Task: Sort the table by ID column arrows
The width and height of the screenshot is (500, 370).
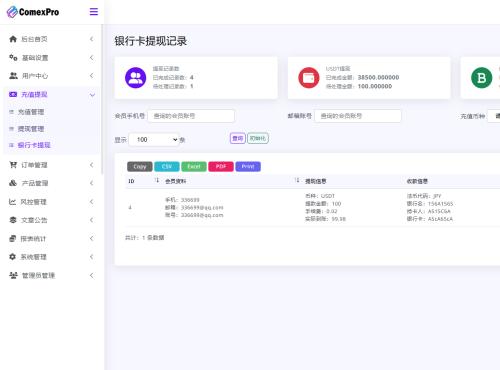Action: (157, 180)
